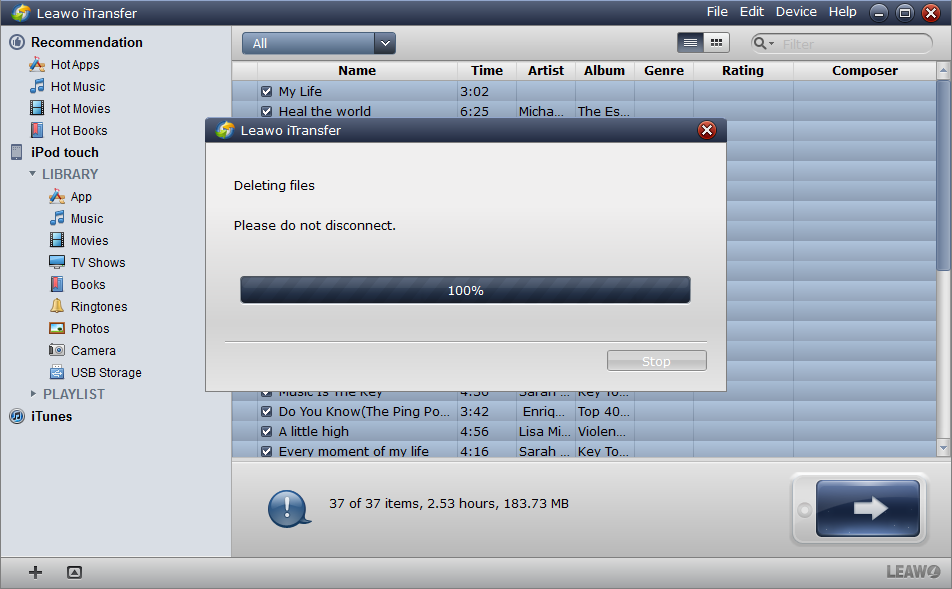Click the 37 of 37 items status text
Image resolution: width=952 pixels, height=589 pixels.
pyautogui.click(x=449, y=503)
